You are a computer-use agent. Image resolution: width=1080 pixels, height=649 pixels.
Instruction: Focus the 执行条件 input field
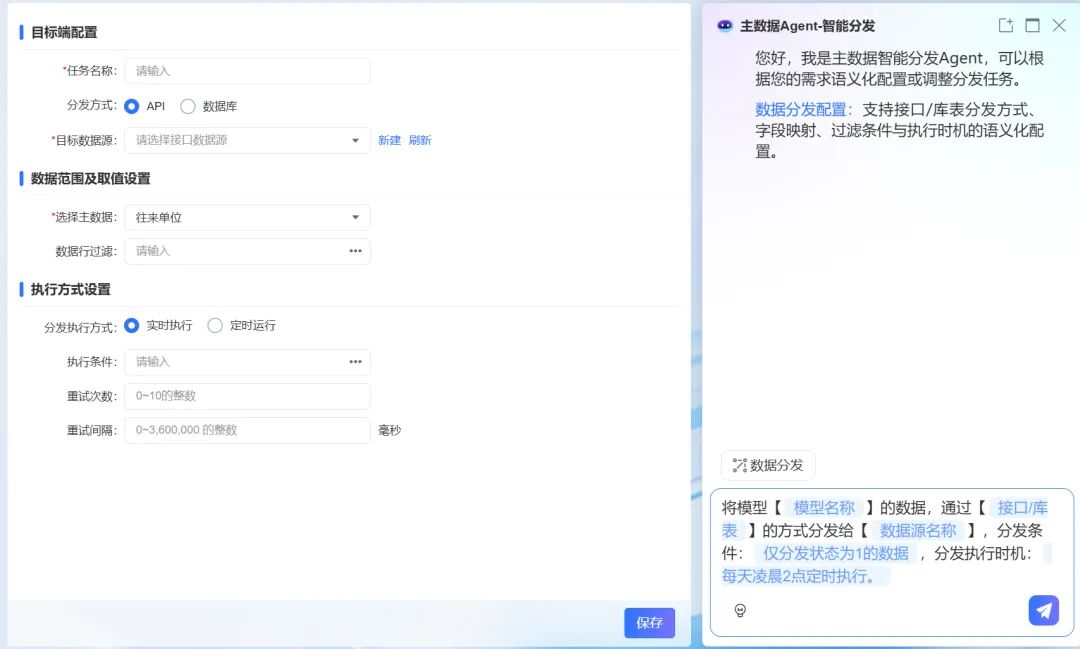point(247,362)
